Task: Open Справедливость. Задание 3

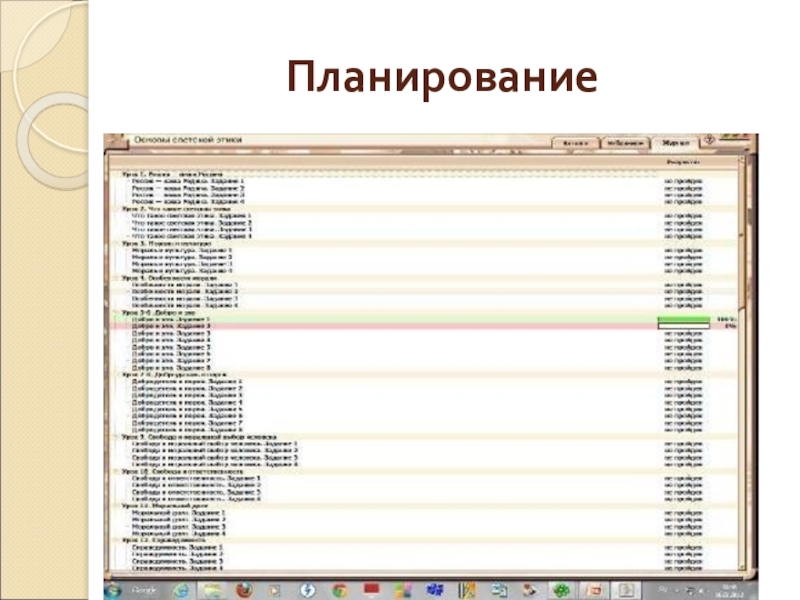Action: [x=178, y=561]
